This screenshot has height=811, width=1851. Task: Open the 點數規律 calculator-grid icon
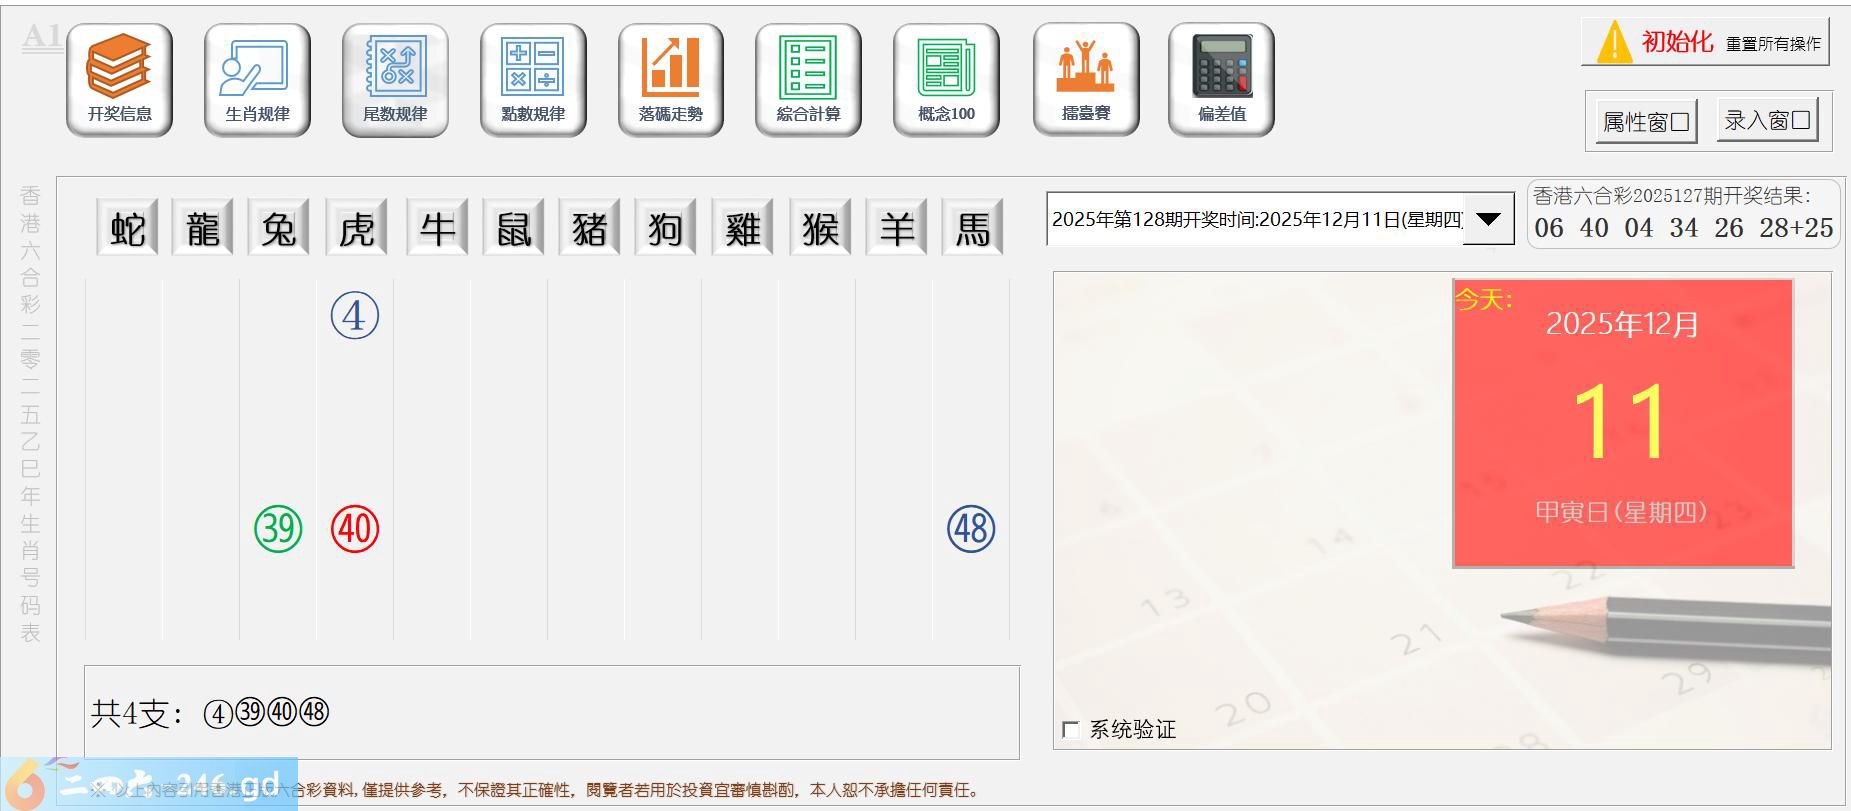533,79
